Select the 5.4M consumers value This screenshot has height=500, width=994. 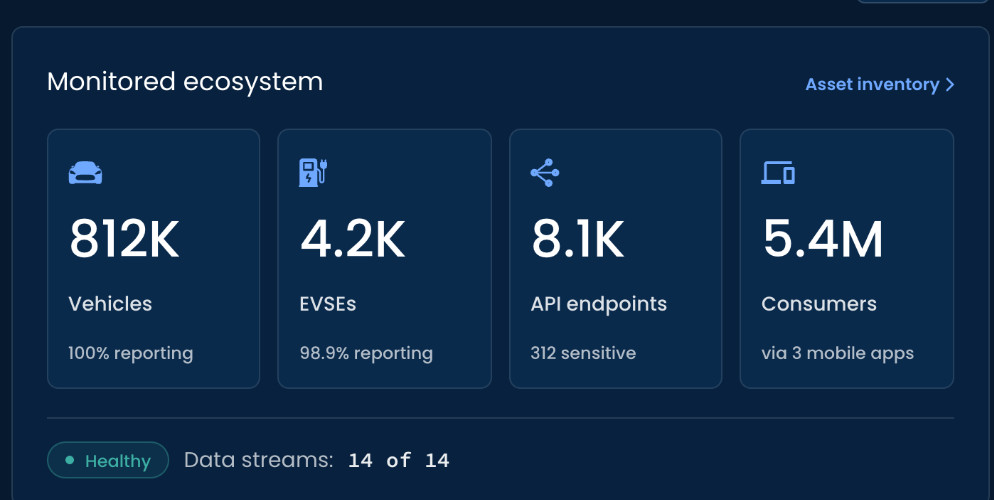[823, 239]
